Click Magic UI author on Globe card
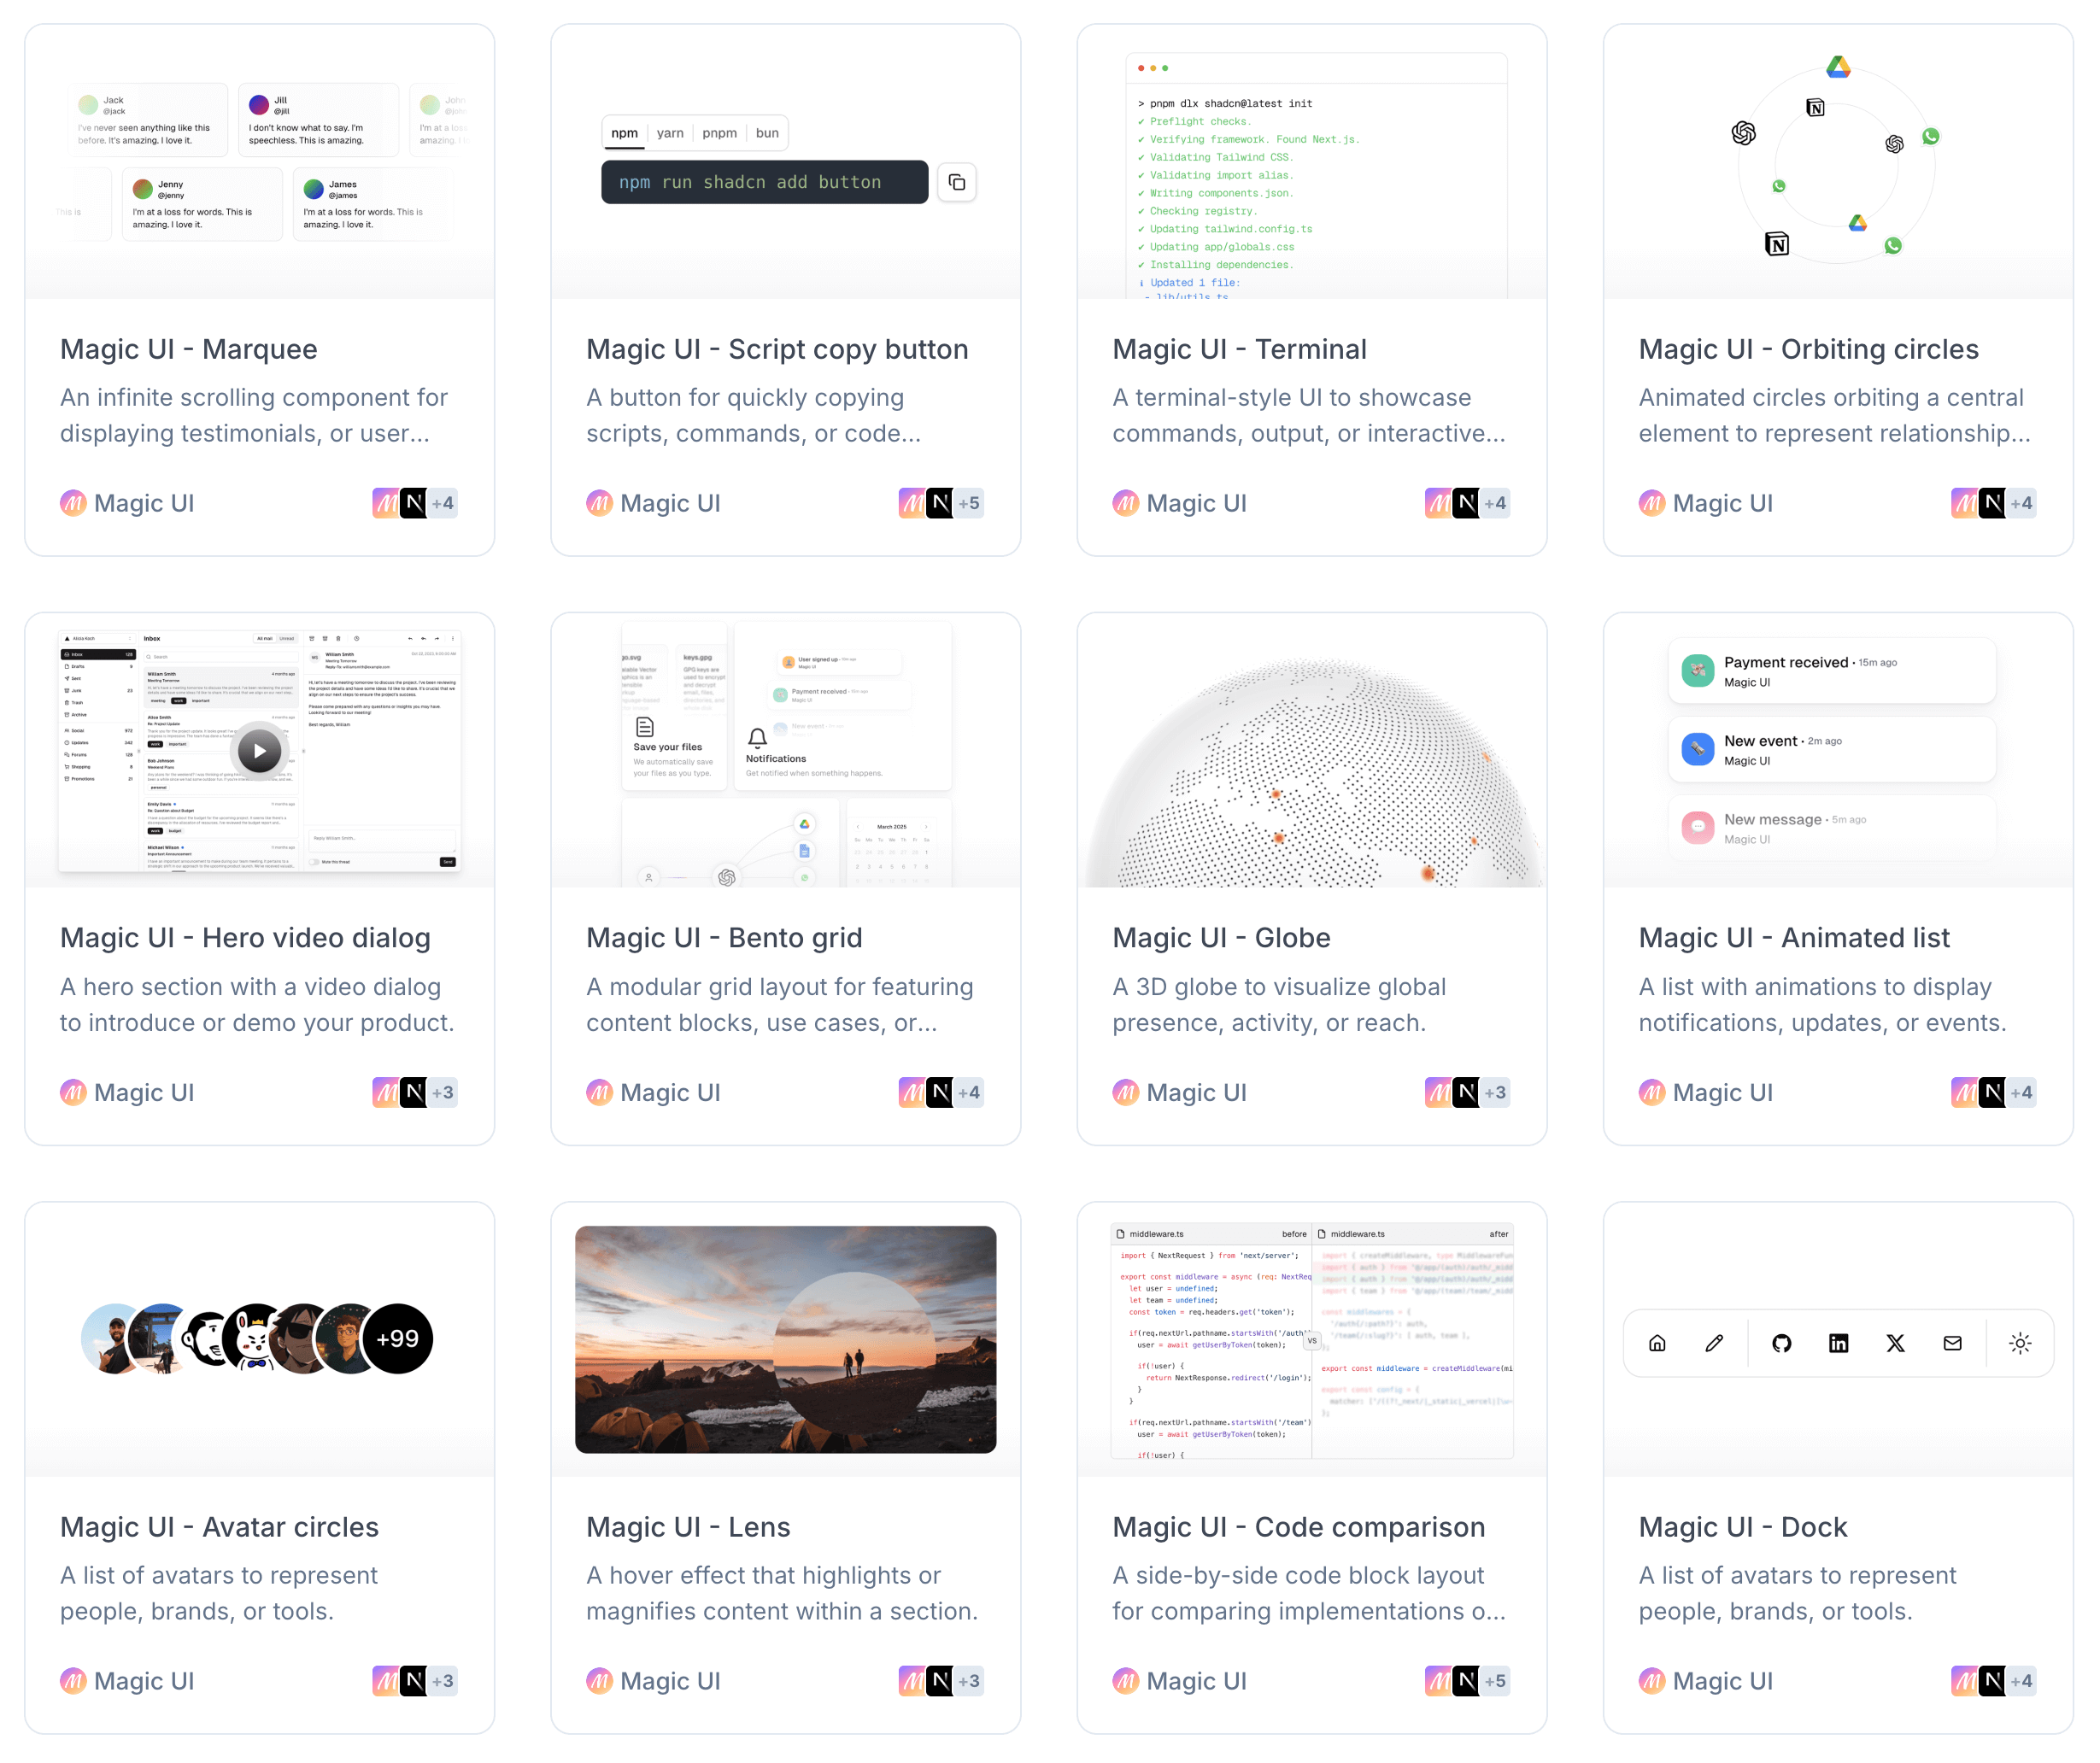 [x=1179, y=1092]
